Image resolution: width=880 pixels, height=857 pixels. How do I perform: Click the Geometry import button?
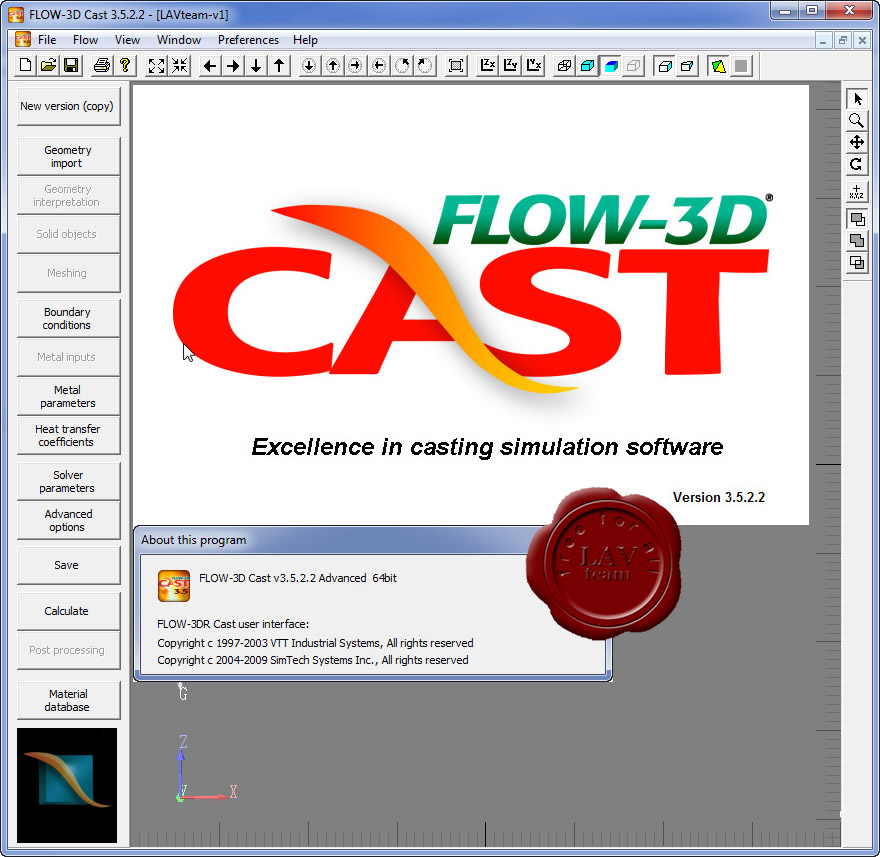(x=68, y=157)
